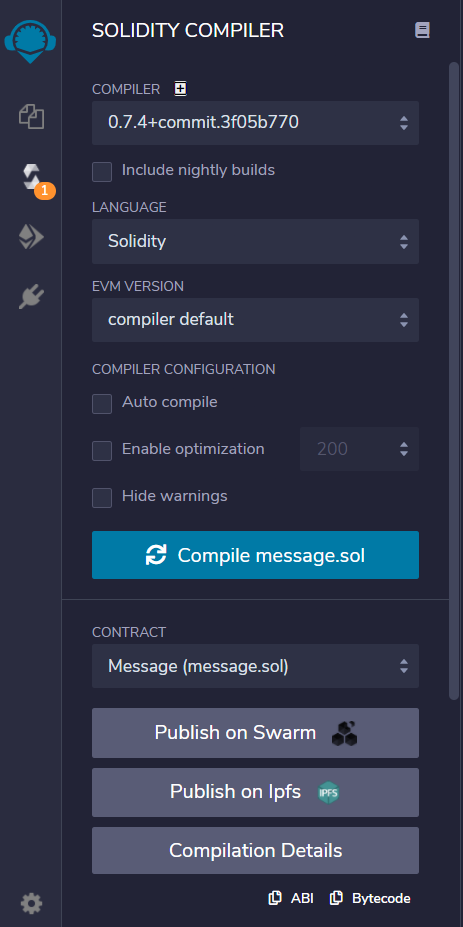Copy ABI to clipboard

click(290, 898)
